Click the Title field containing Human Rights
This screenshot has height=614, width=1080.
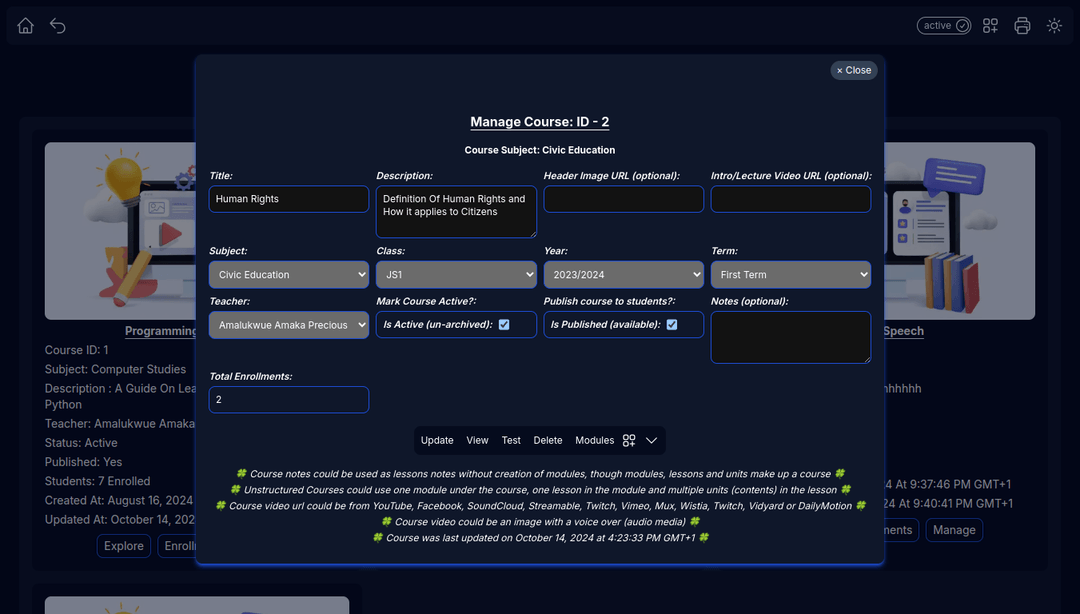tap(289, 199)
